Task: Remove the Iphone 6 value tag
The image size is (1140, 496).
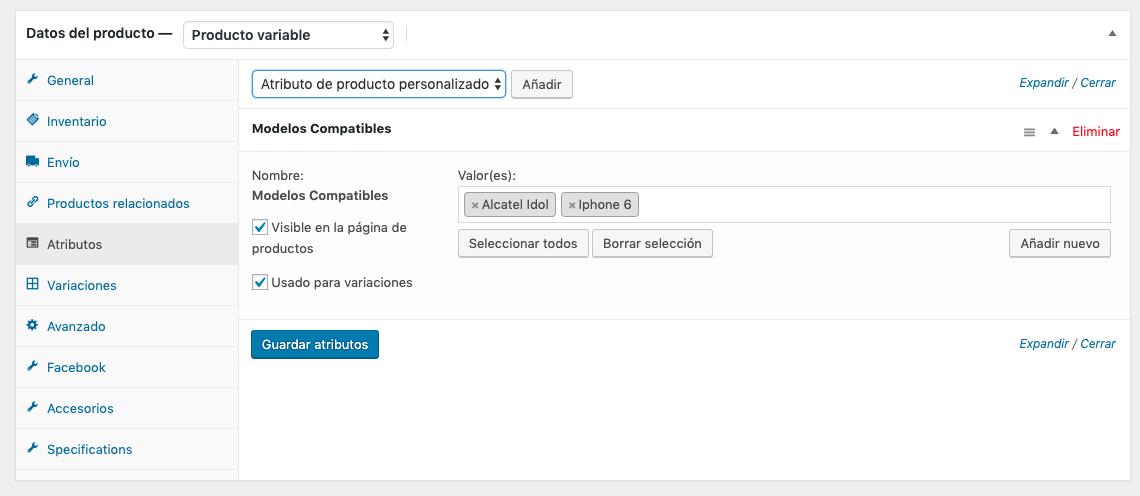Action: [571, 205]
